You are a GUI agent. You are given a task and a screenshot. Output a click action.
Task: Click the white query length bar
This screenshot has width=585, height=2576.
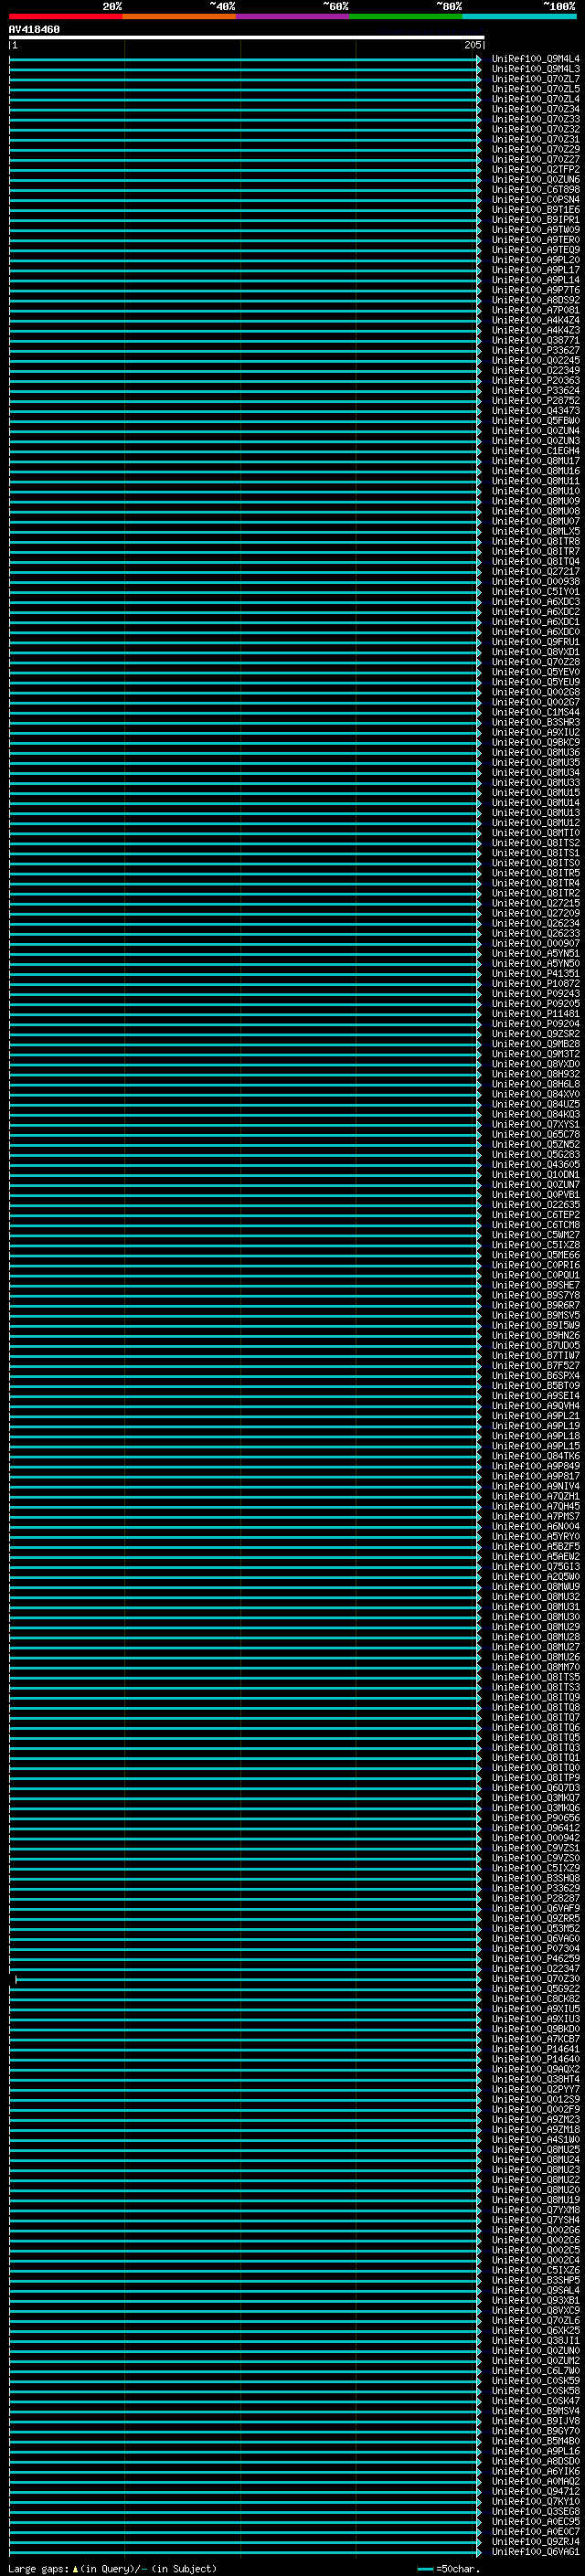point(246,38)
